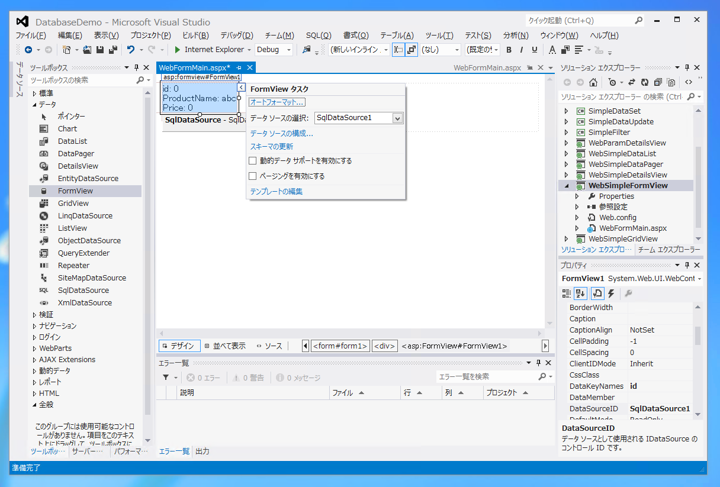Viewport: 720px width, 487px height.
Task: Click the Home icon in Solution Explorer
Action: coord(593,82)
